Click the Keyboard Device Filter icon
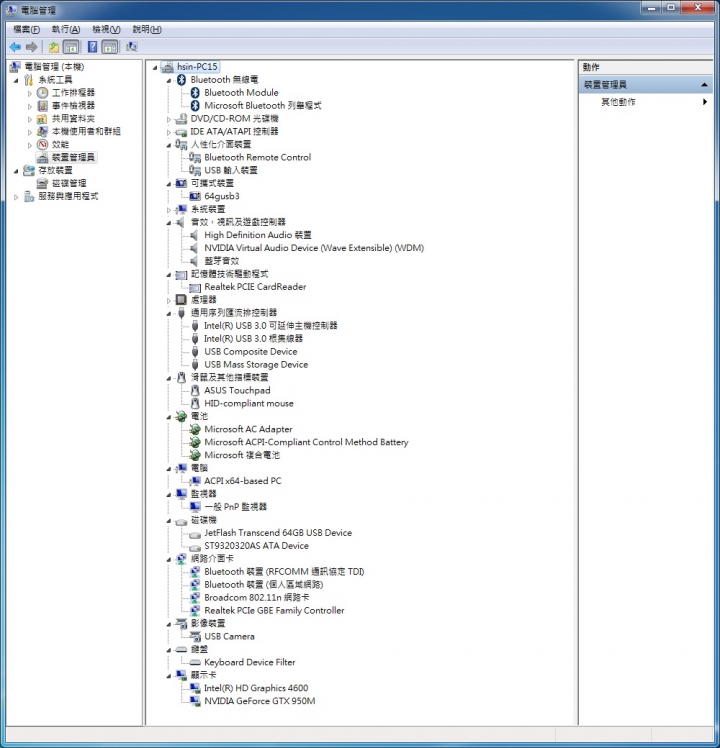The width and height of the screenshot is (720, 748). click(x=195, y=663)
